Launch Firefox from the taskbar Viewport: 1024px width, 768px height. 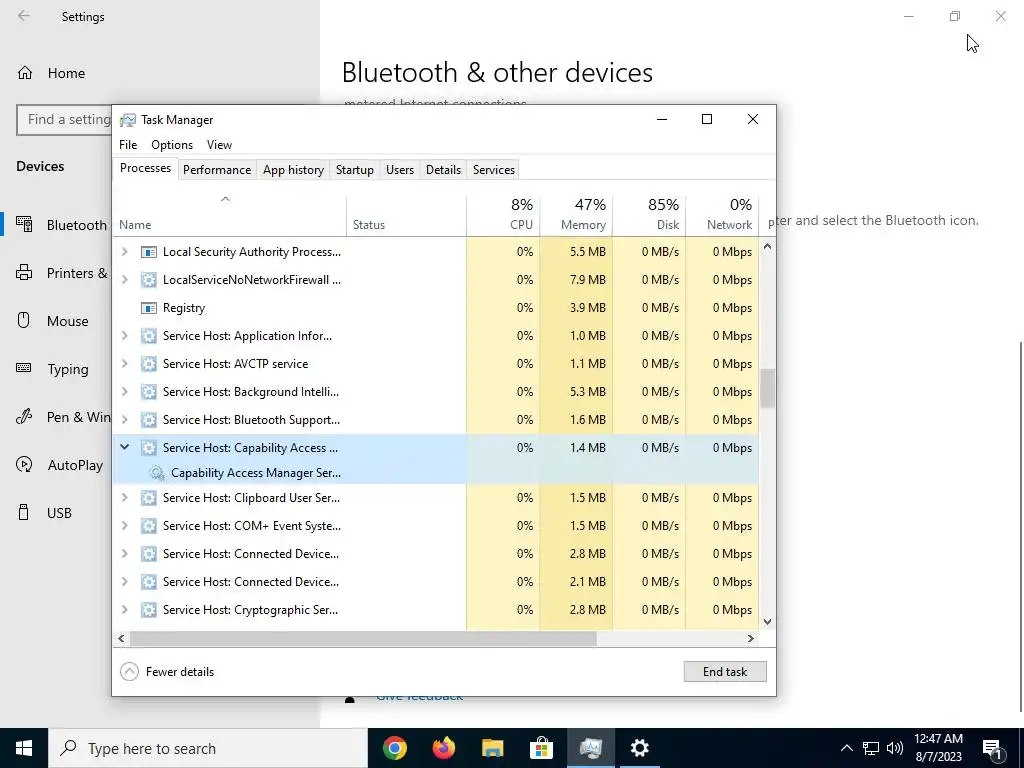tap(443, 748)
